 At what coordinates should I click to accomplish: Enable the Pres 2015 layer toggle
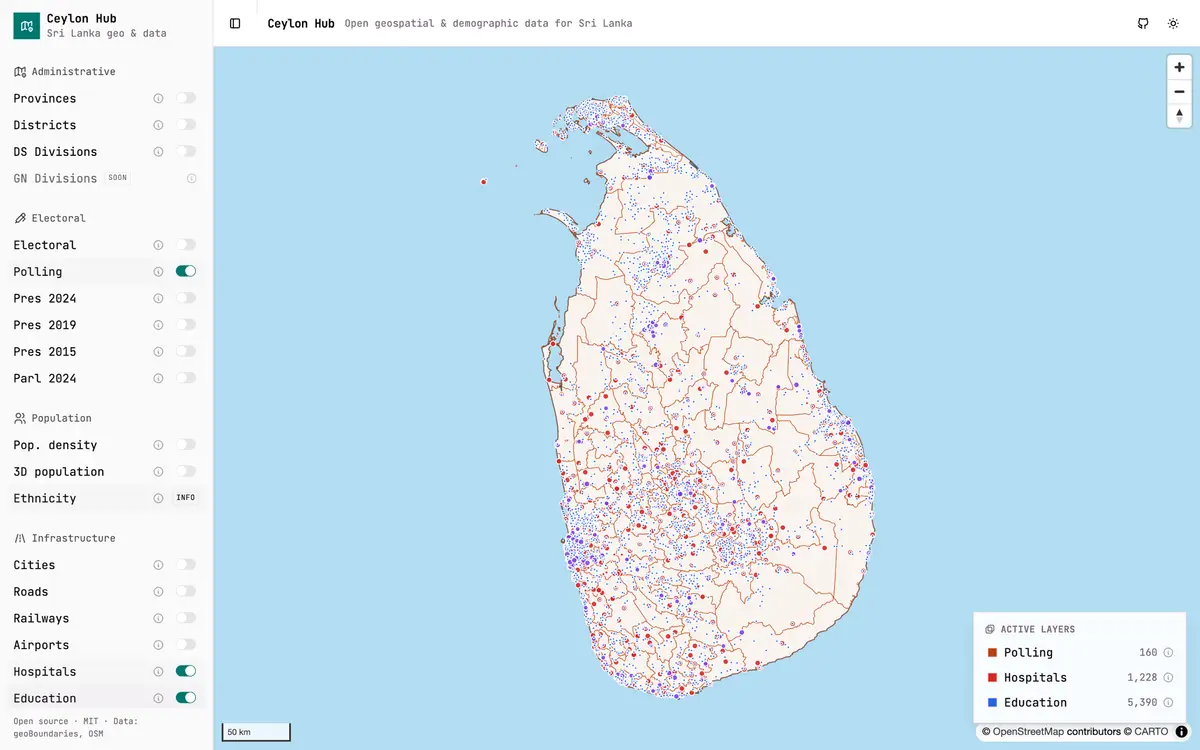(x=186, y=352)
